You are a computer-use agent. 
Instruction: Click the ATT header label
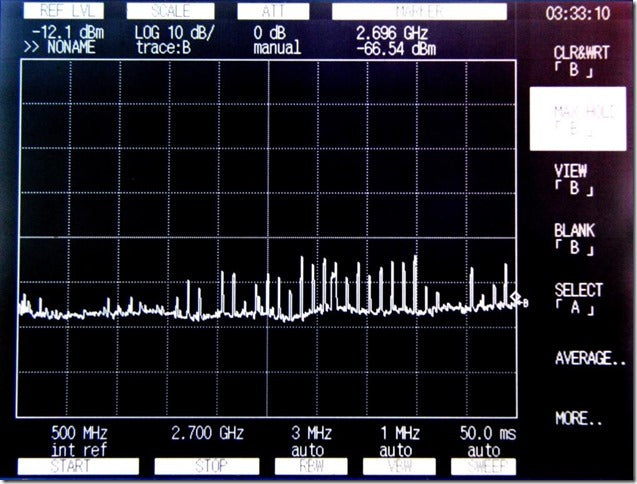click(x=273, y=12)
